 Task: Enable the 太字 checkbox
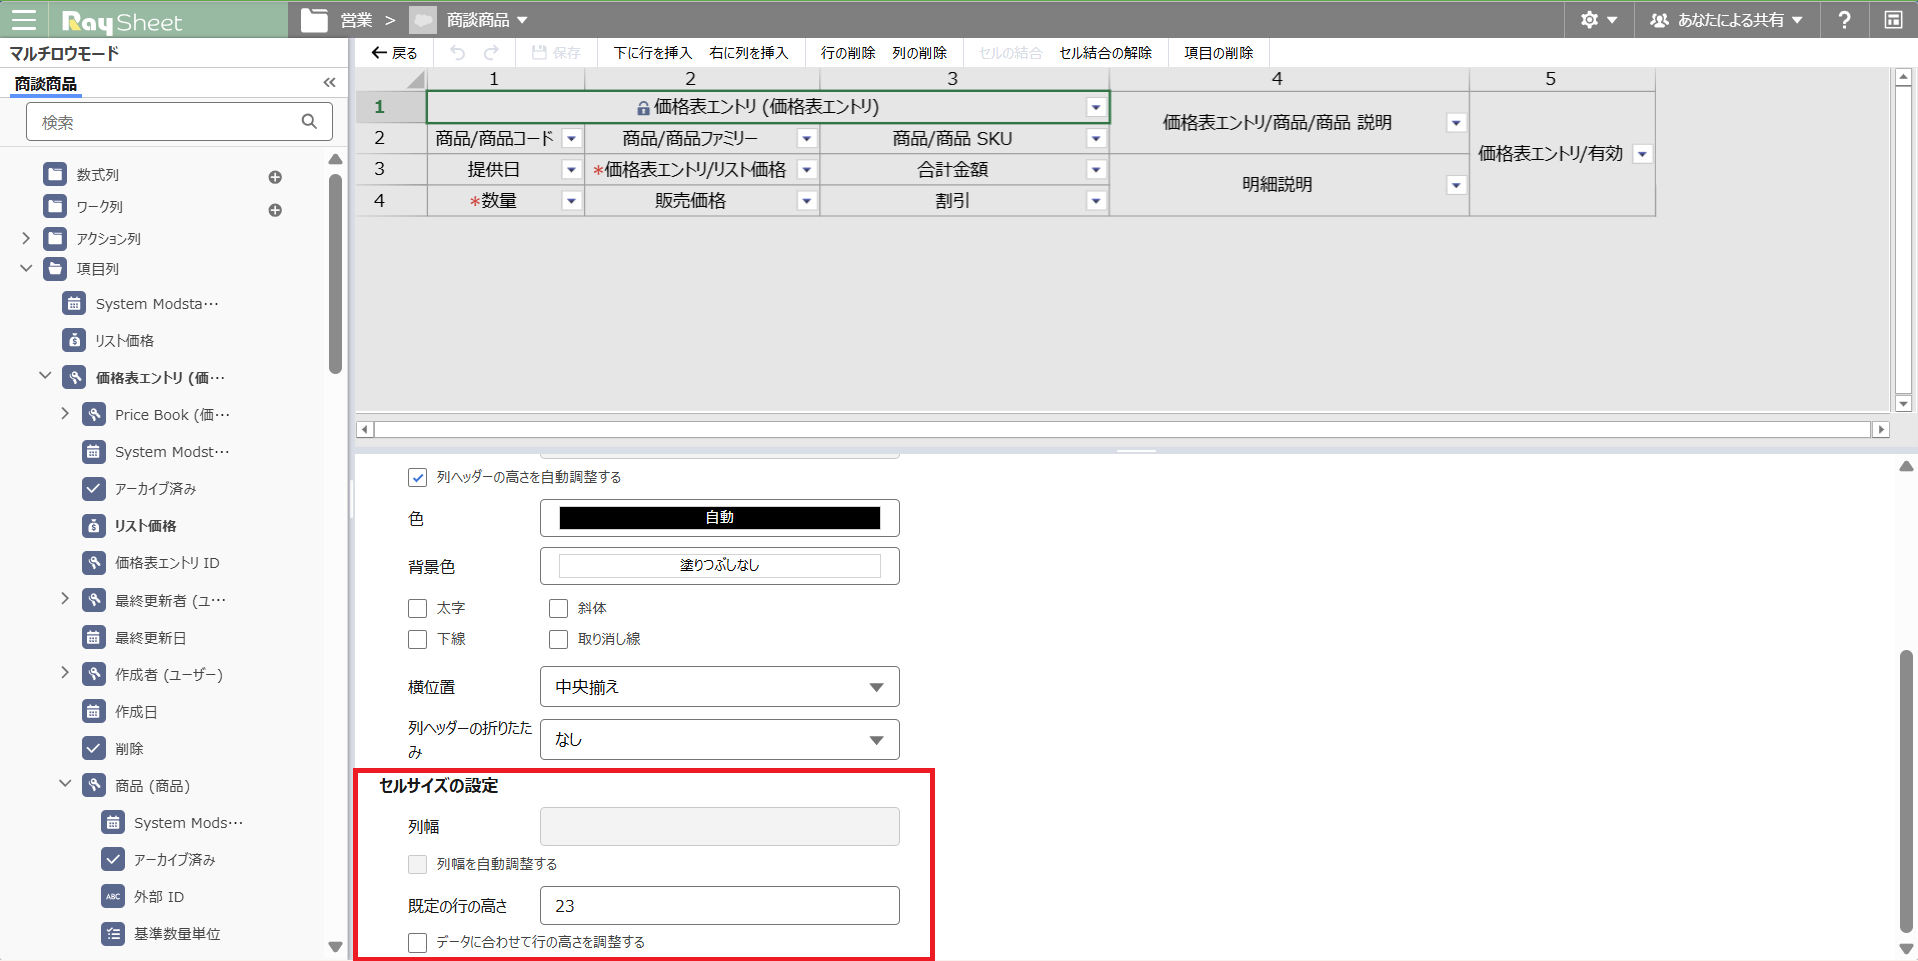pos(417,608)
